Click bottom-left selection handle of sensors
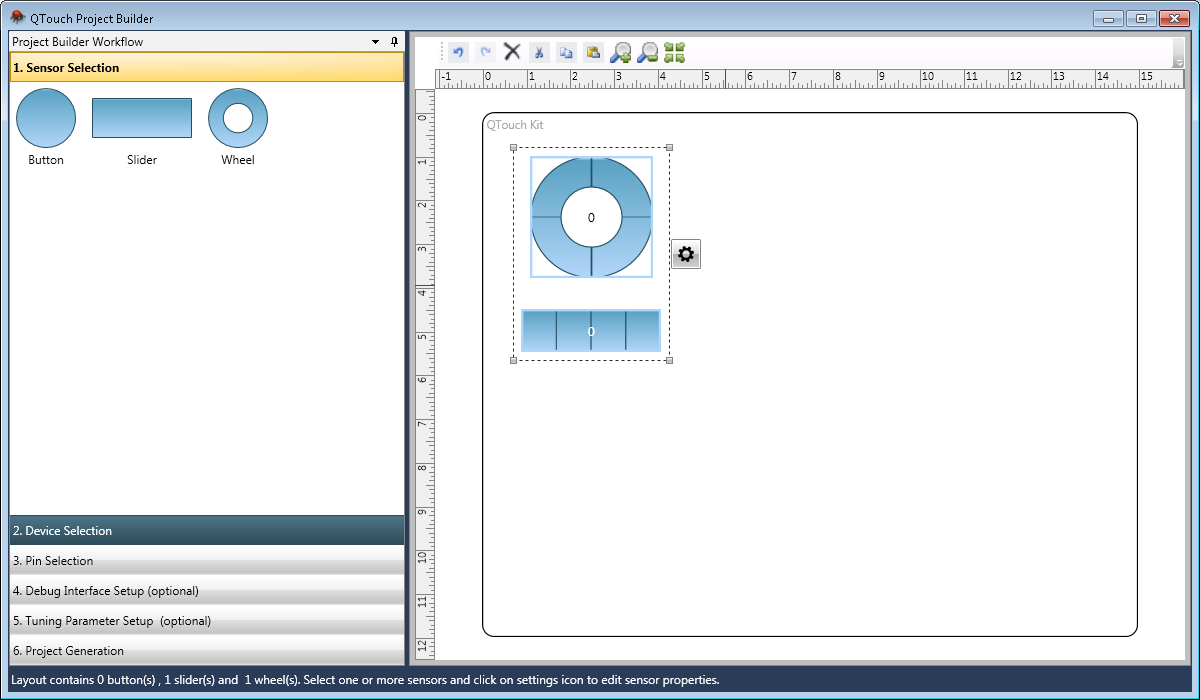Image resolution: width=1200 pixels, height=700 pixels. 513,360
